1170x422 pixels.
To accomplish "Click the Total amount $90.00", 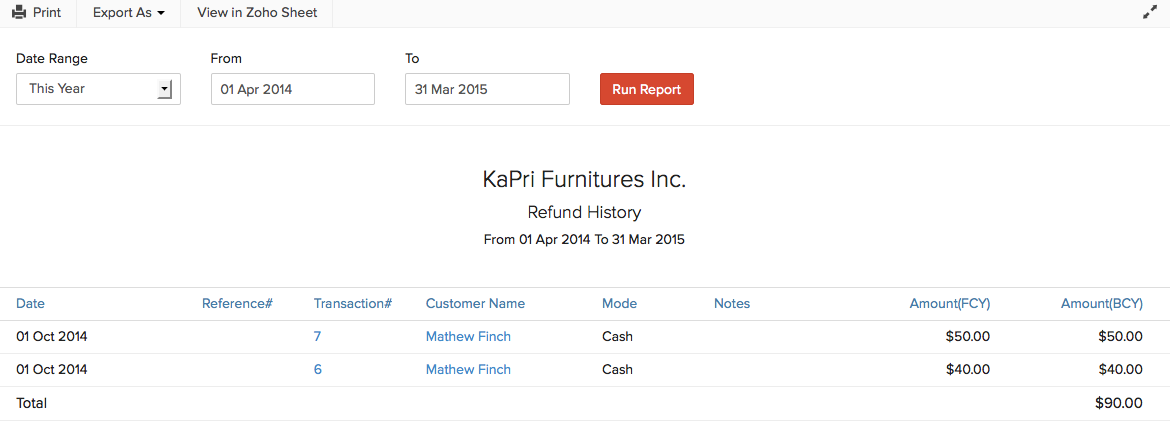I will click(1119, 403).
